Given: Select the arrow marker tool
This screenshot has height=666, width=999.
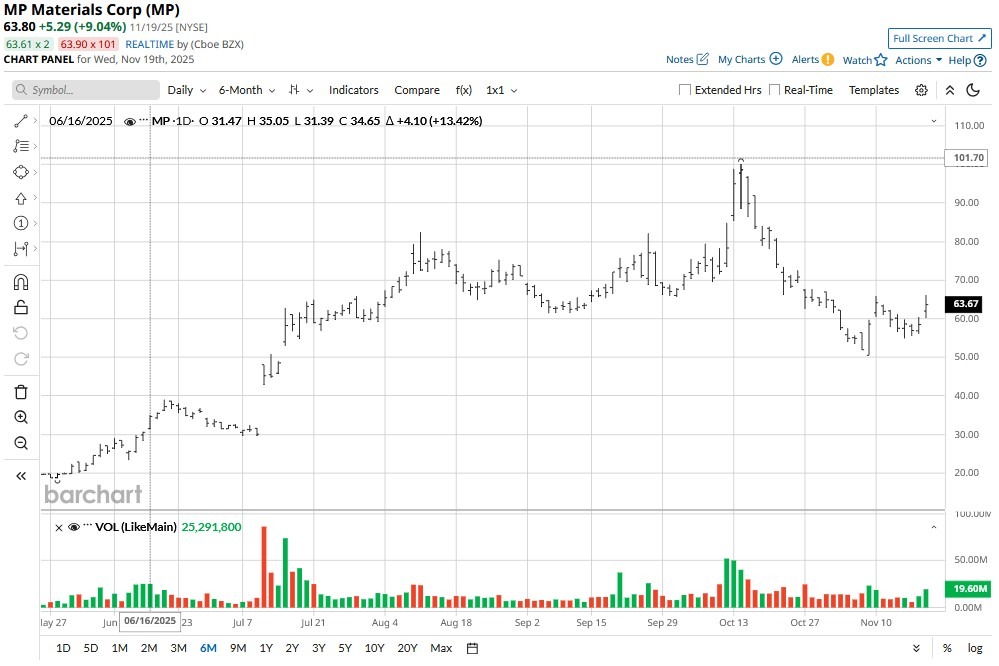Looking at the screenshot, I should click(x=21, y=198).
